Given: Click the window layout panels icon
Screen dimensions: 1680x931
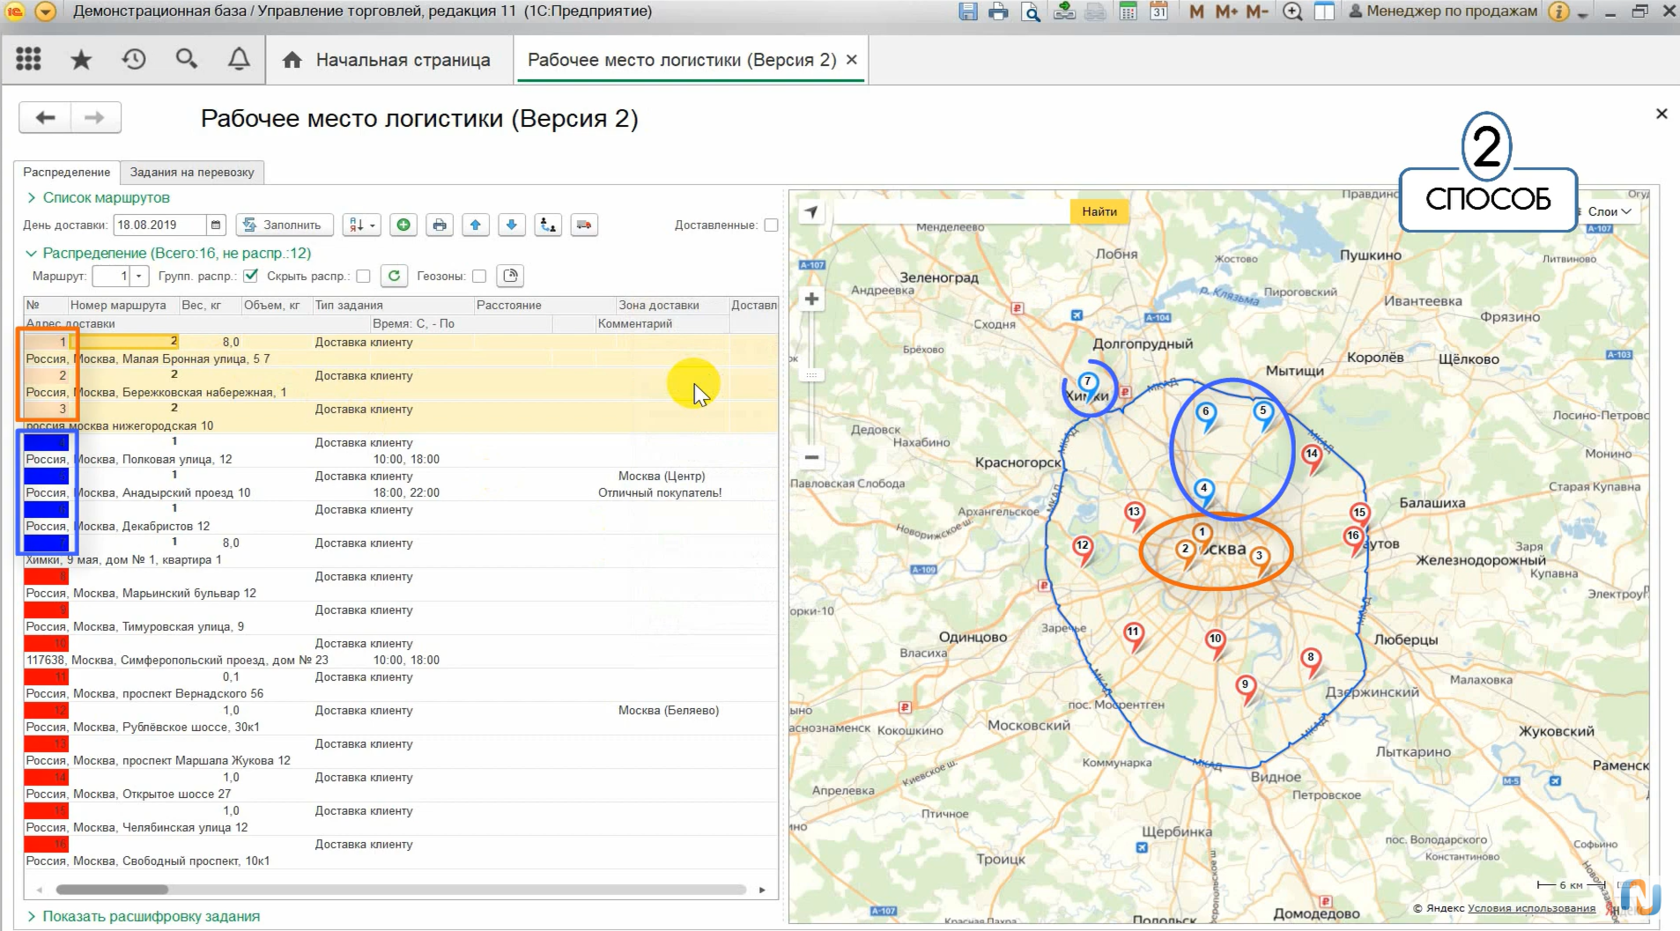Looking at the screenshot, I should tap(1324, 12).
